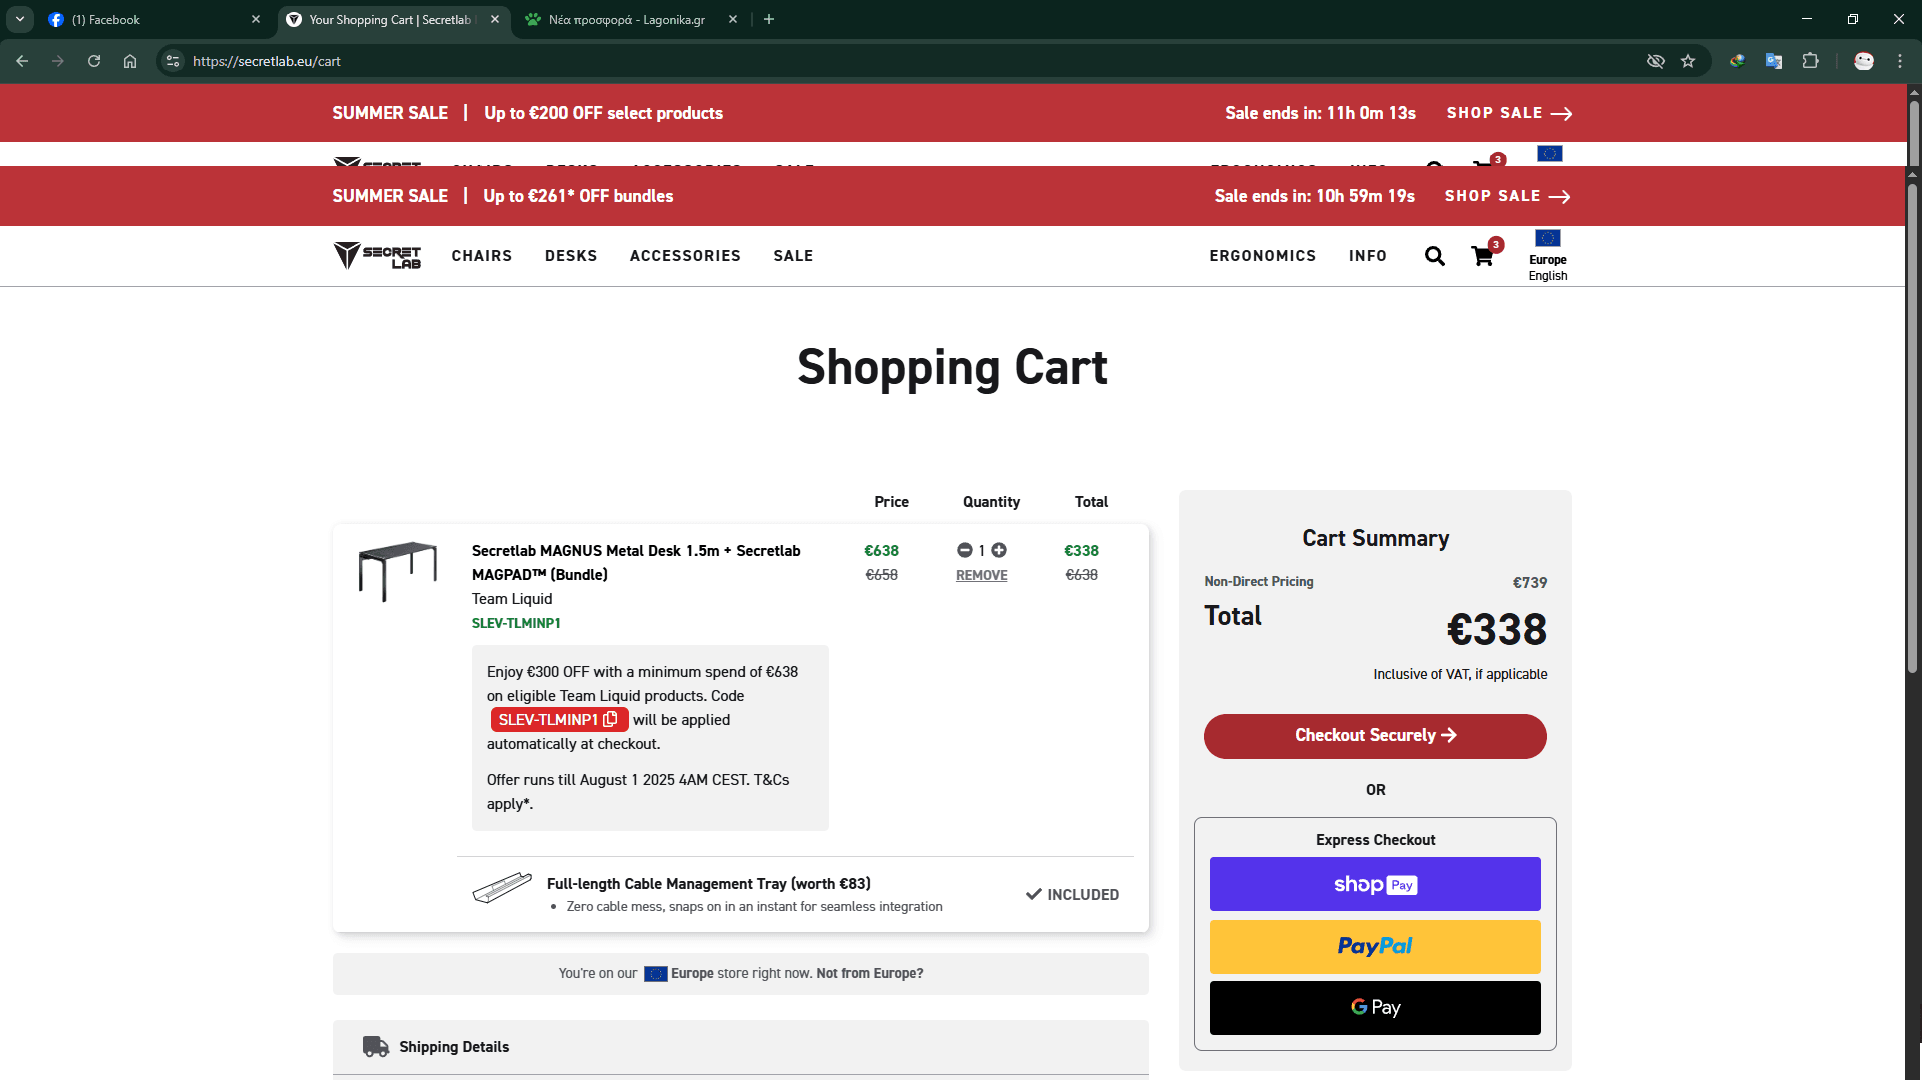Screen dimensions: 1922x1080
Task: Open a new browser tab
Action: tap(769, 19)
